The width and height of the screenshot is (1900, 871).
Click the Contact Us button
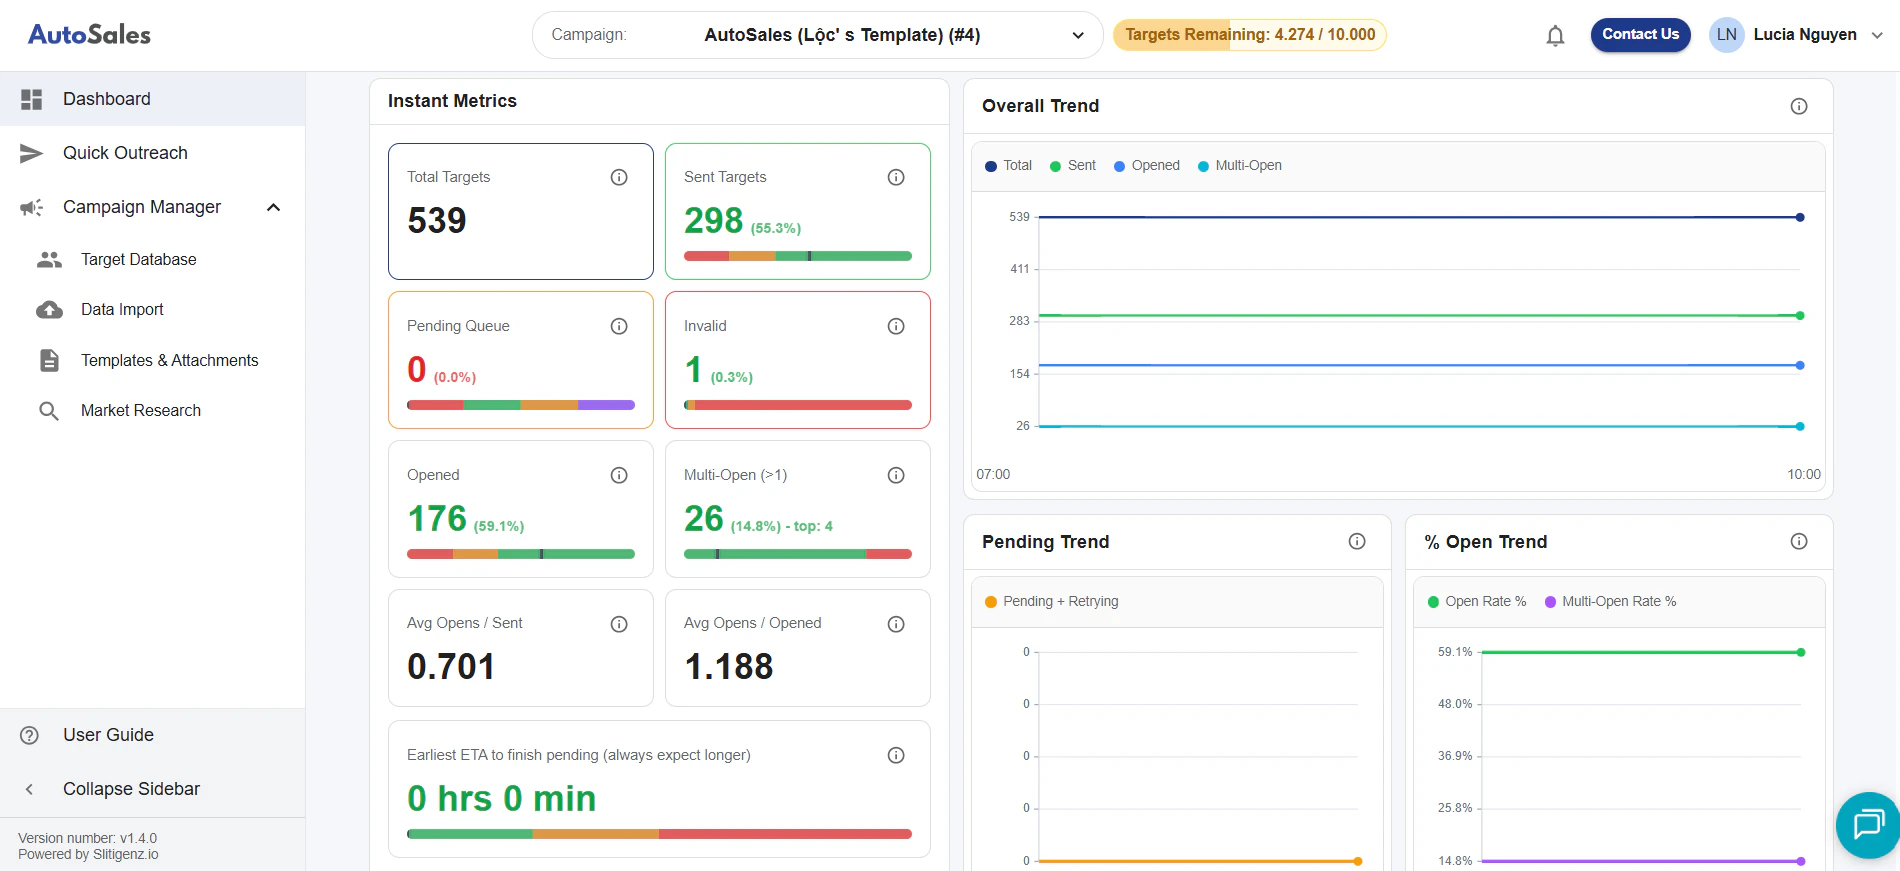point(1641,34)
